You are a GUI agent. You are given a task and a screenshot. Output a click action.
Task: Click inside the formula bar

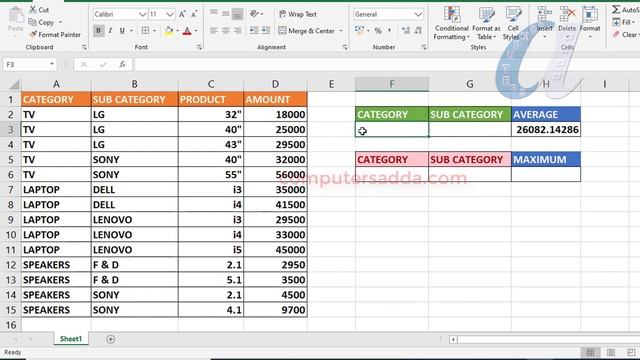[x=386, y=64]
